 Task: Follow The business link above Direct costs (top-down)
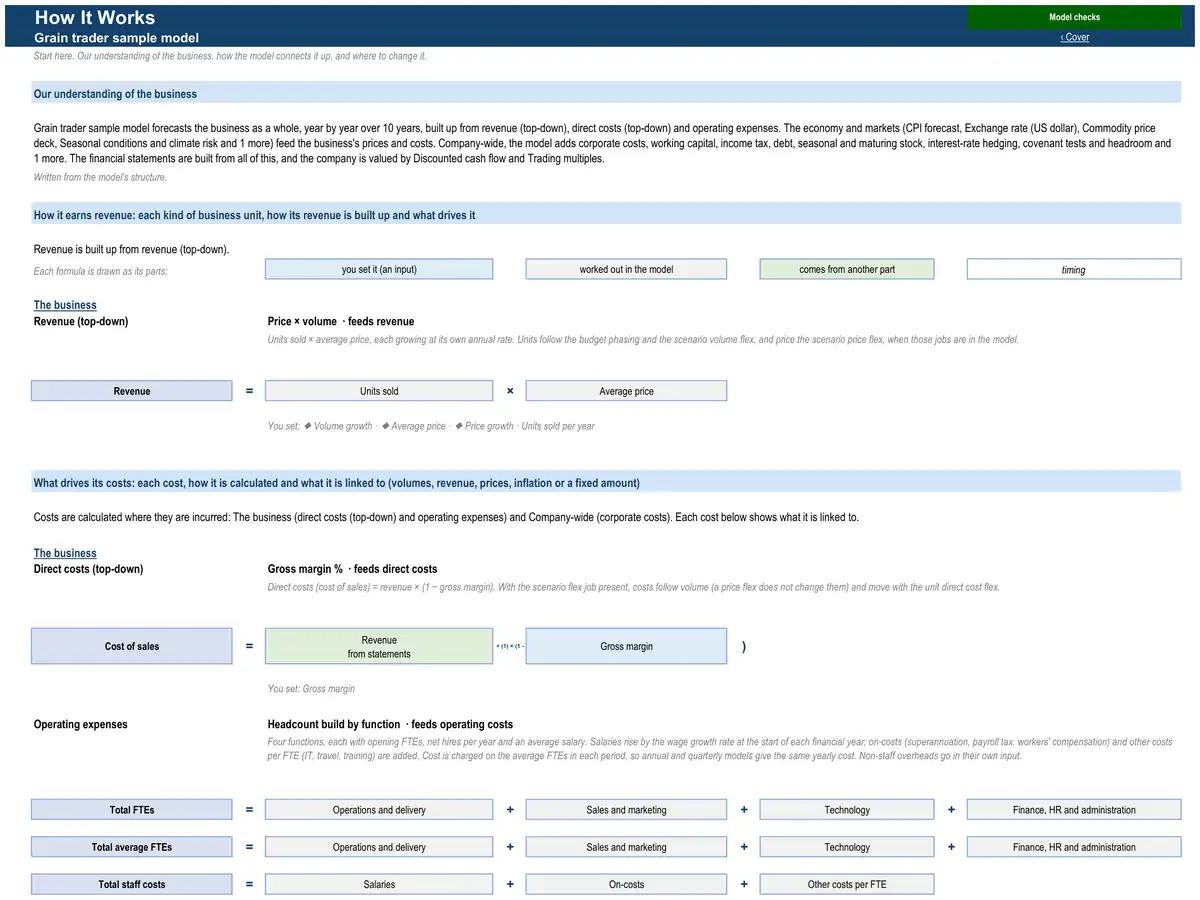65,553
